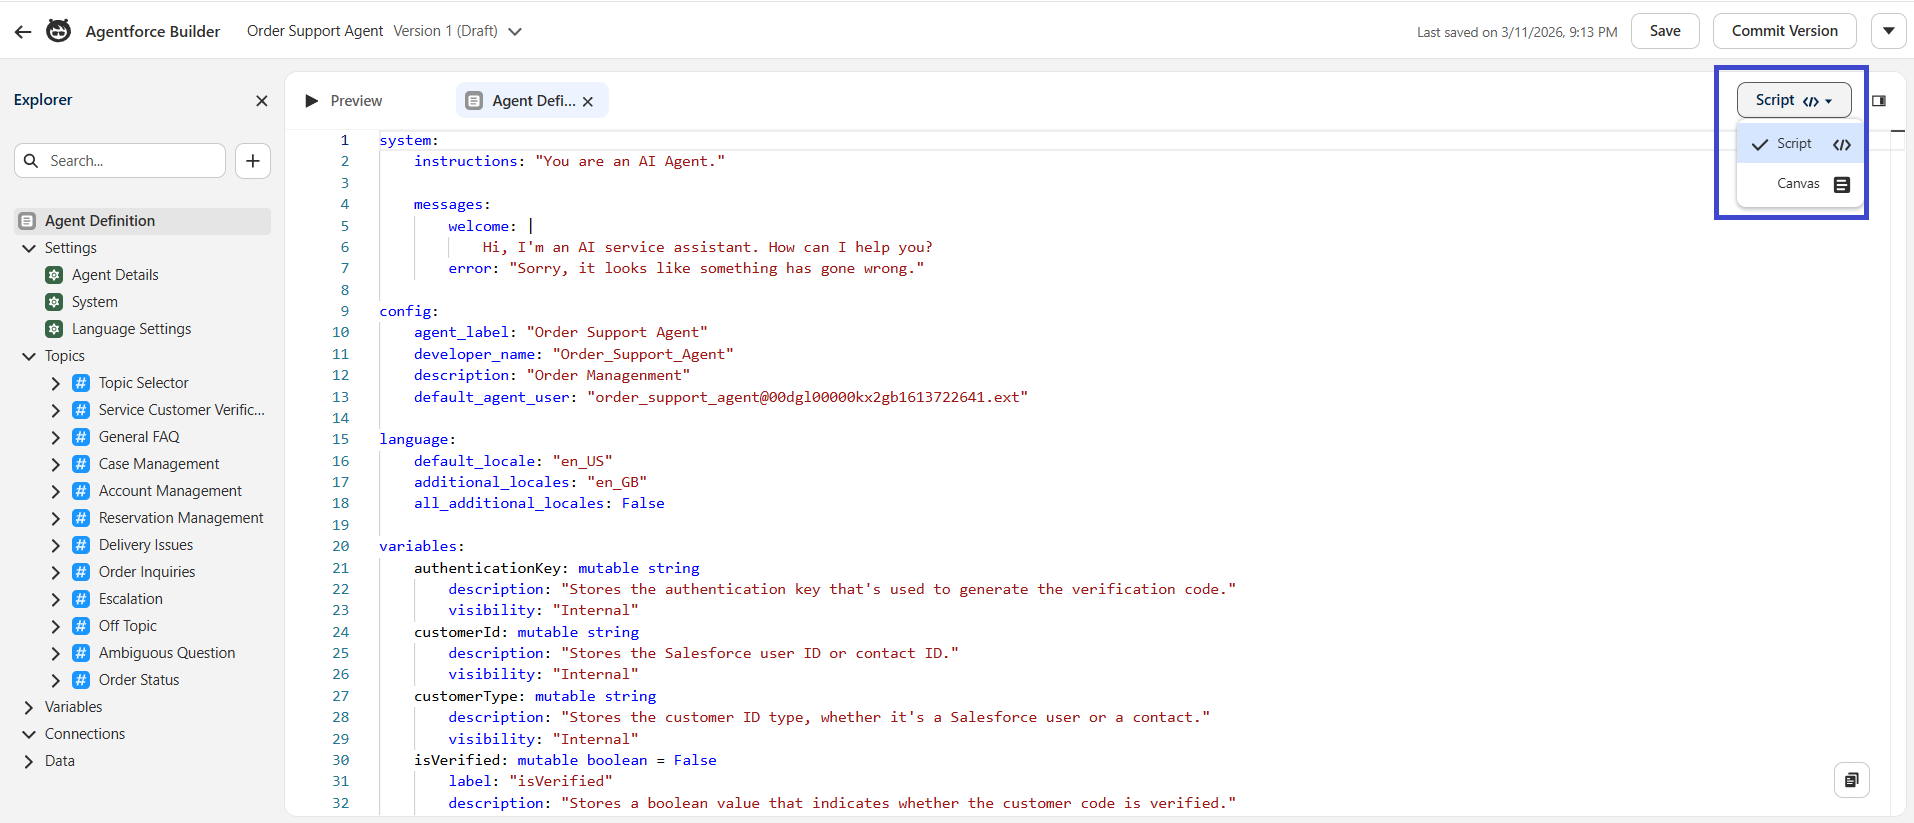Expand the Reservation Management topic
This screenshot has width=1914, height=823.
[x=56, y=518]
